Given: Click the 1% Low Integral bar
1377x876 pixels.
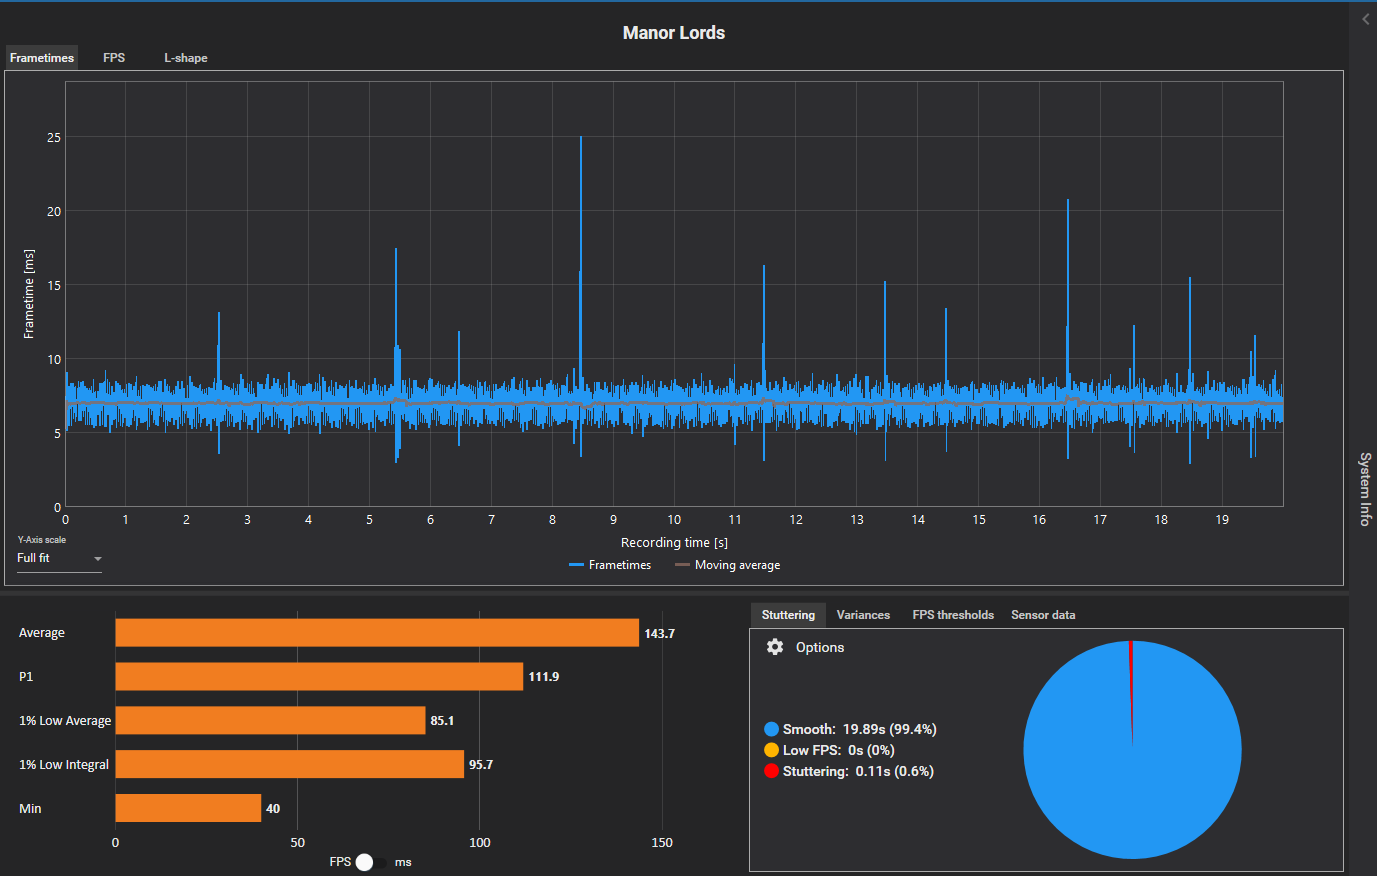Looking at the screenshot, I should [x=290, y=765].
